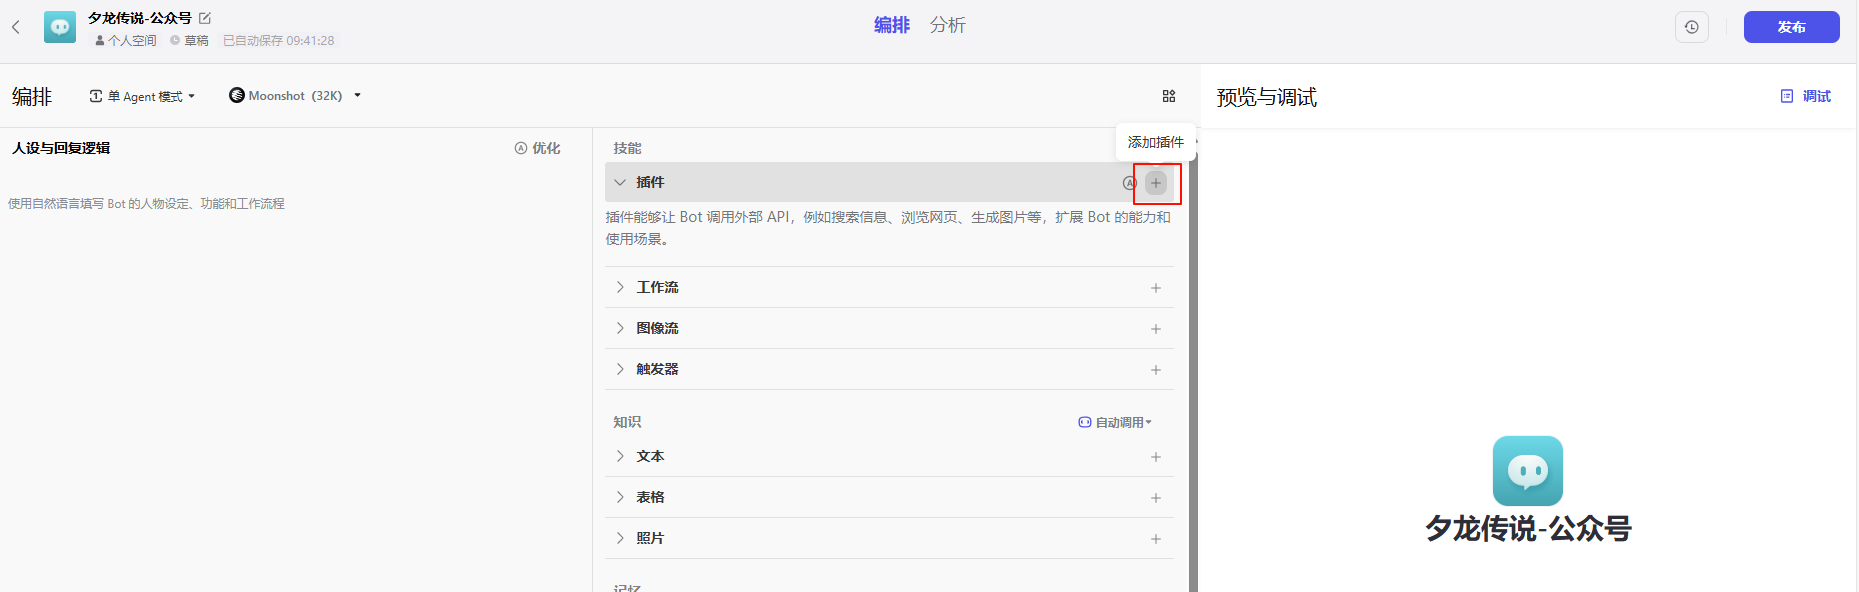Viewport: 1859px width, 592px height.
Task: Open the 单 Agent 模式 dropdown
Action: (x=142, y=96)
